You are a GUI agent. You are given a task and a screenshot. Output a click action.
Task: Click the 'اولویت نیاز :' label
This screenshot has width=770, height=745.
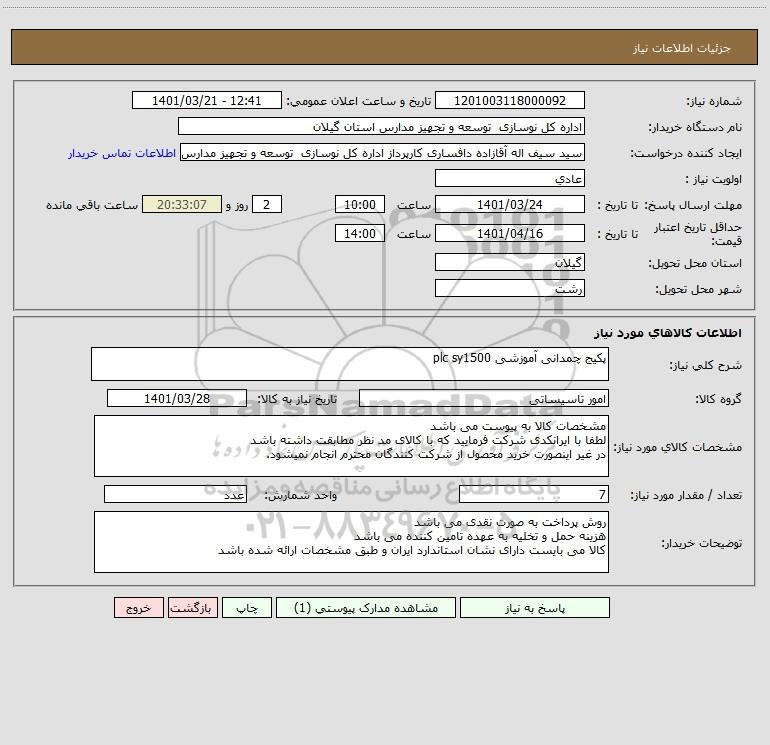pos(714,179)
